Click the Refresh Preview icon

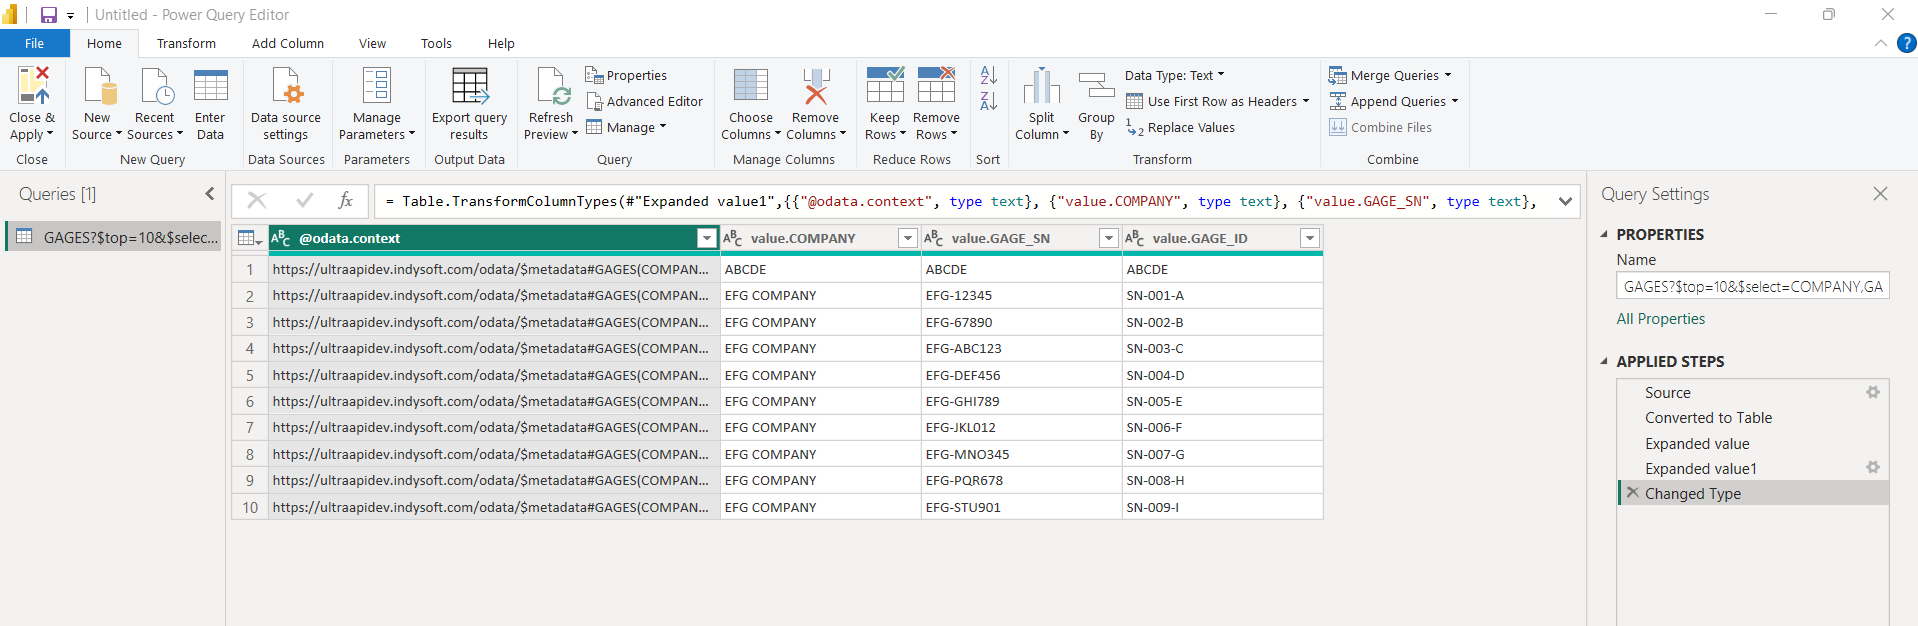(551, 86)
